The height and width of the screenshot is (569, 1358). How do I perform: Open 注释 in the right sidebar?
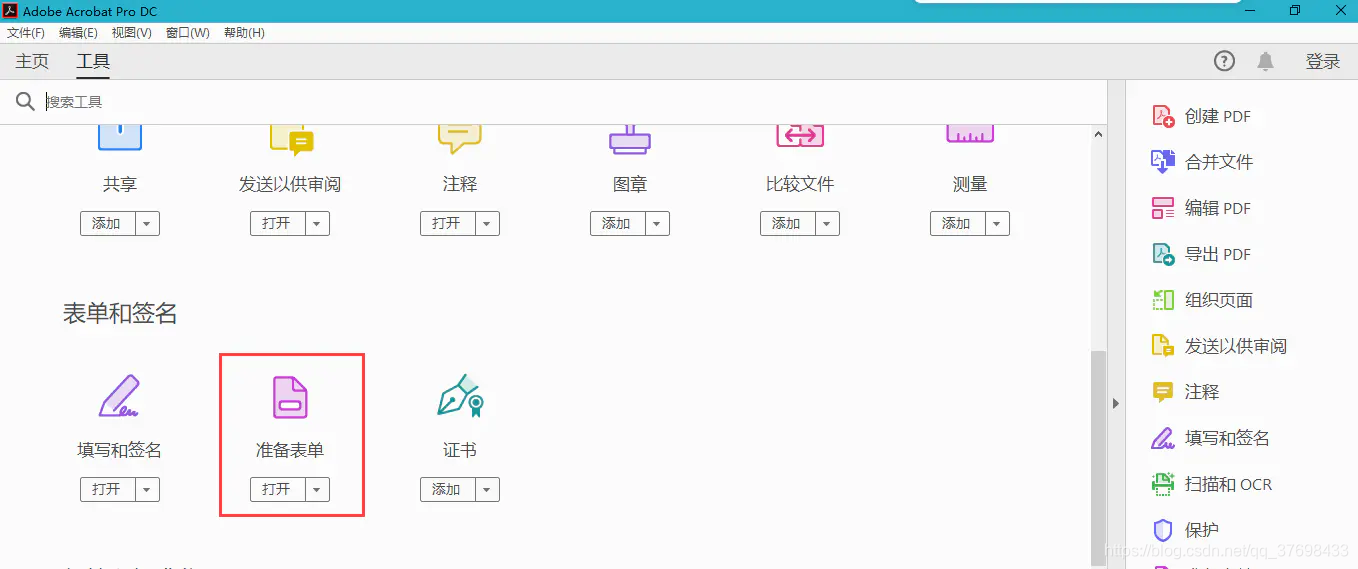[x=1186, y=392]
